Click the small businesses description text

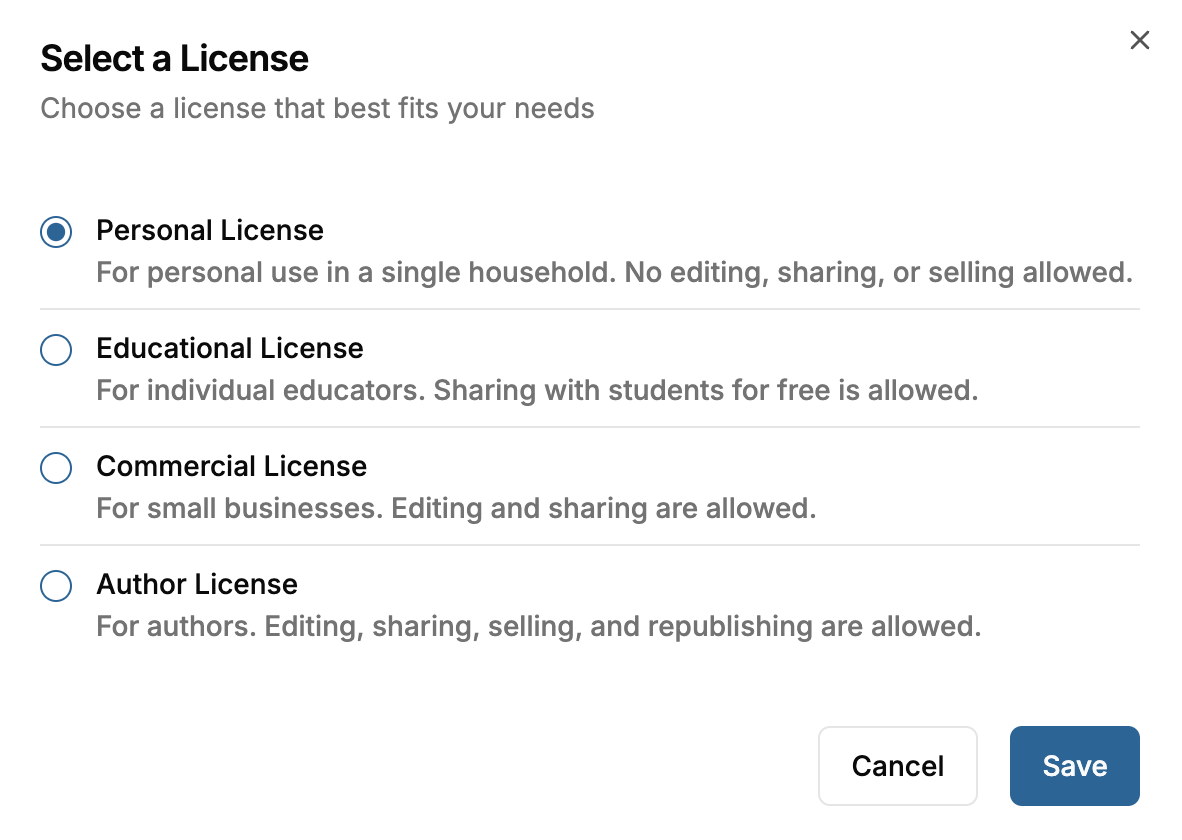point(456,508)
